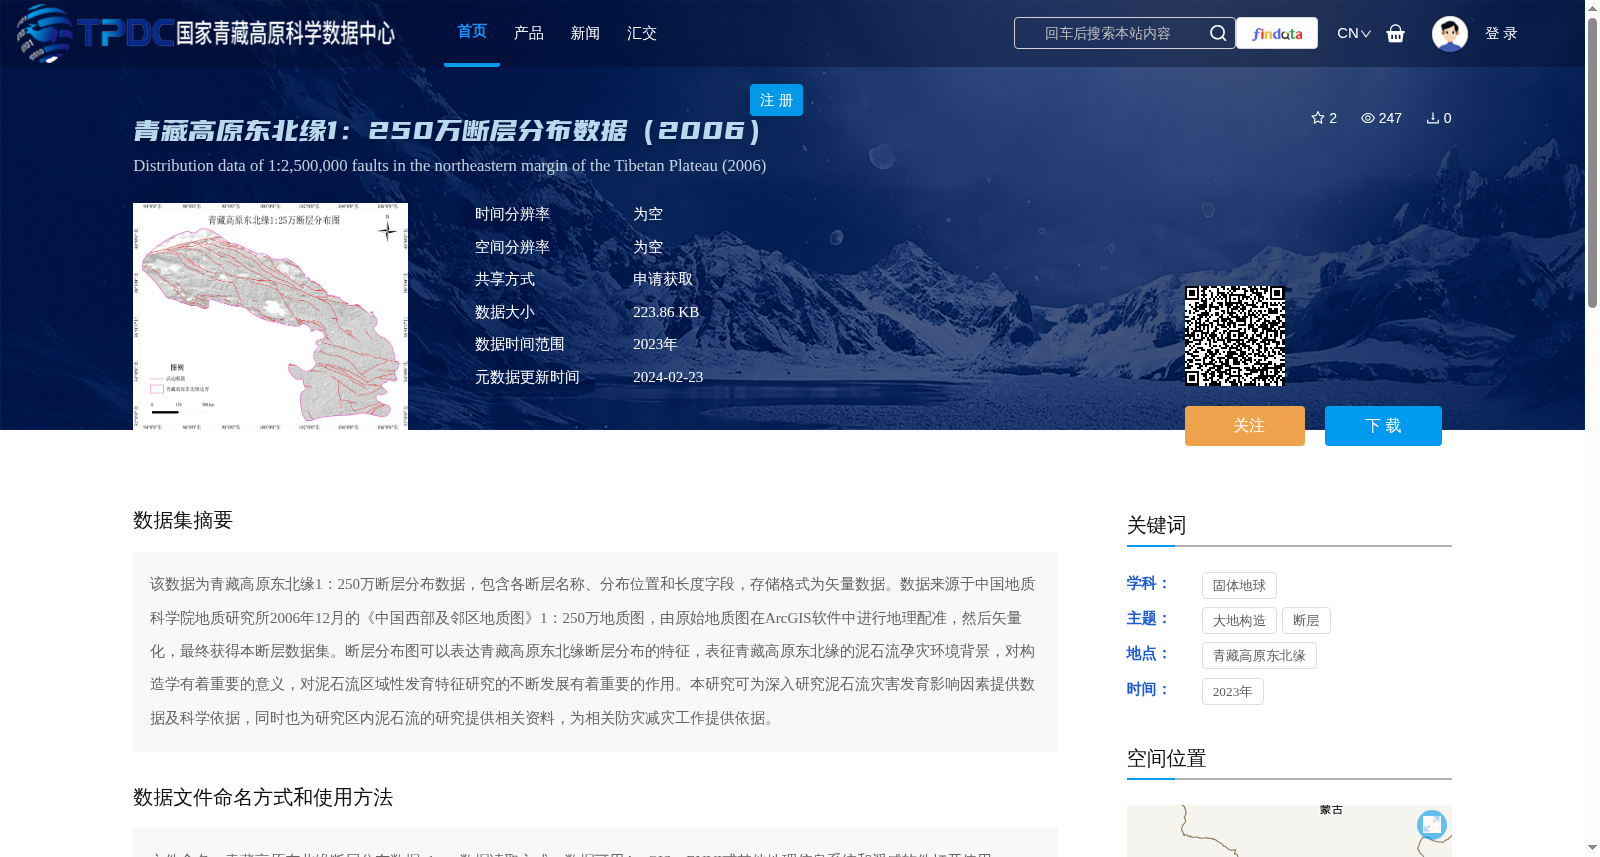Click the 数据集摘要 heading
Image resolution: width=1600 pixels, height=857 pixels.
point(183,520)
